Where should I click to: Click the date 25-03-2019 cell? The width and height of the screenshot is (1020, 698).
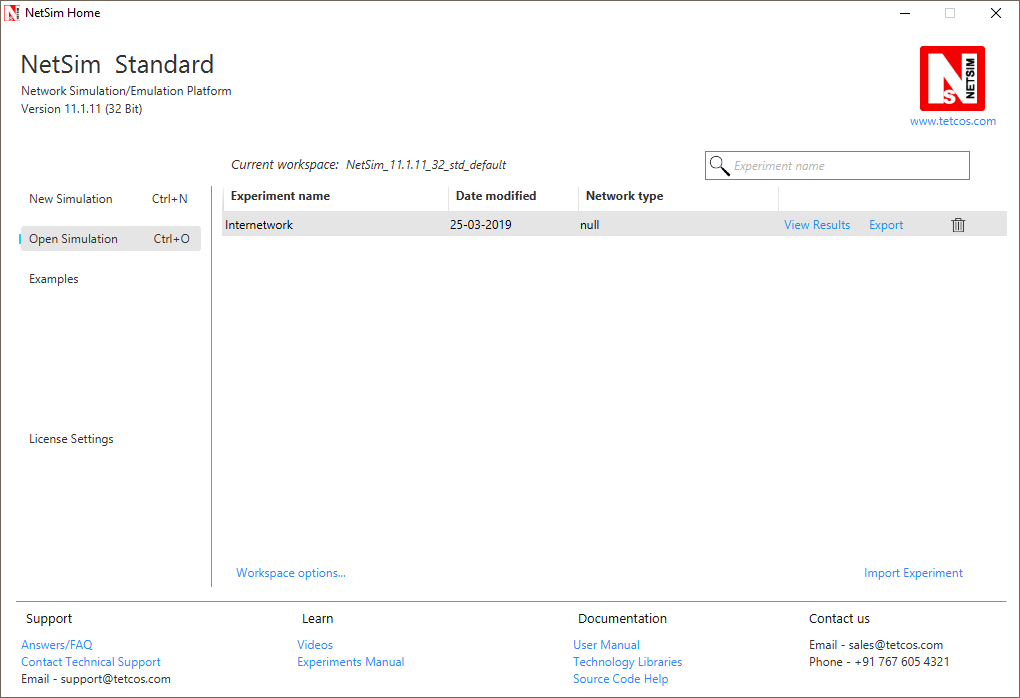pos(480,225)
